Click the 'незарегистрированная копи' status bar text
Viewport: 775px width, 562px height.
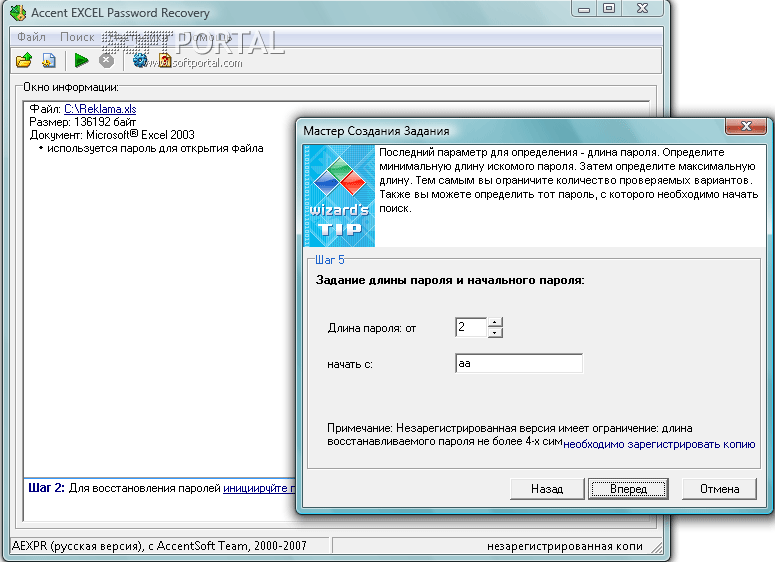pyautogui.click(x=565, y=546)
